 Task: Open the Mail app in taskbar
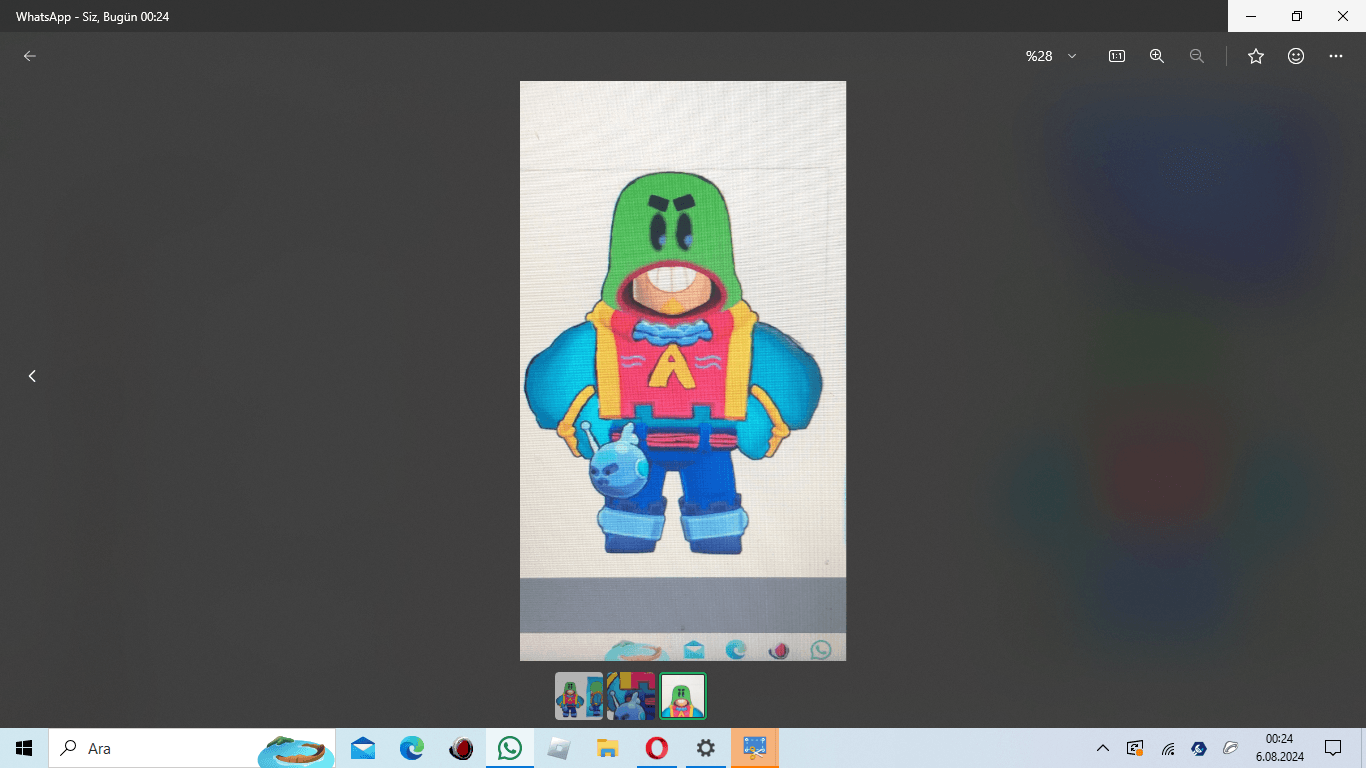point(363,748)
